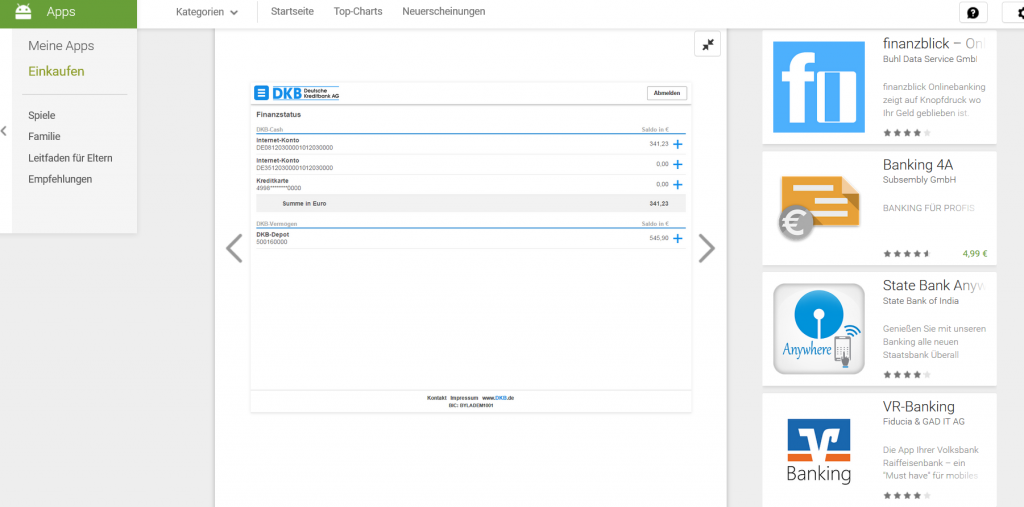Open finanzblick app title
The width and height of the screenshot is (1024, 507).
(933, 44)
